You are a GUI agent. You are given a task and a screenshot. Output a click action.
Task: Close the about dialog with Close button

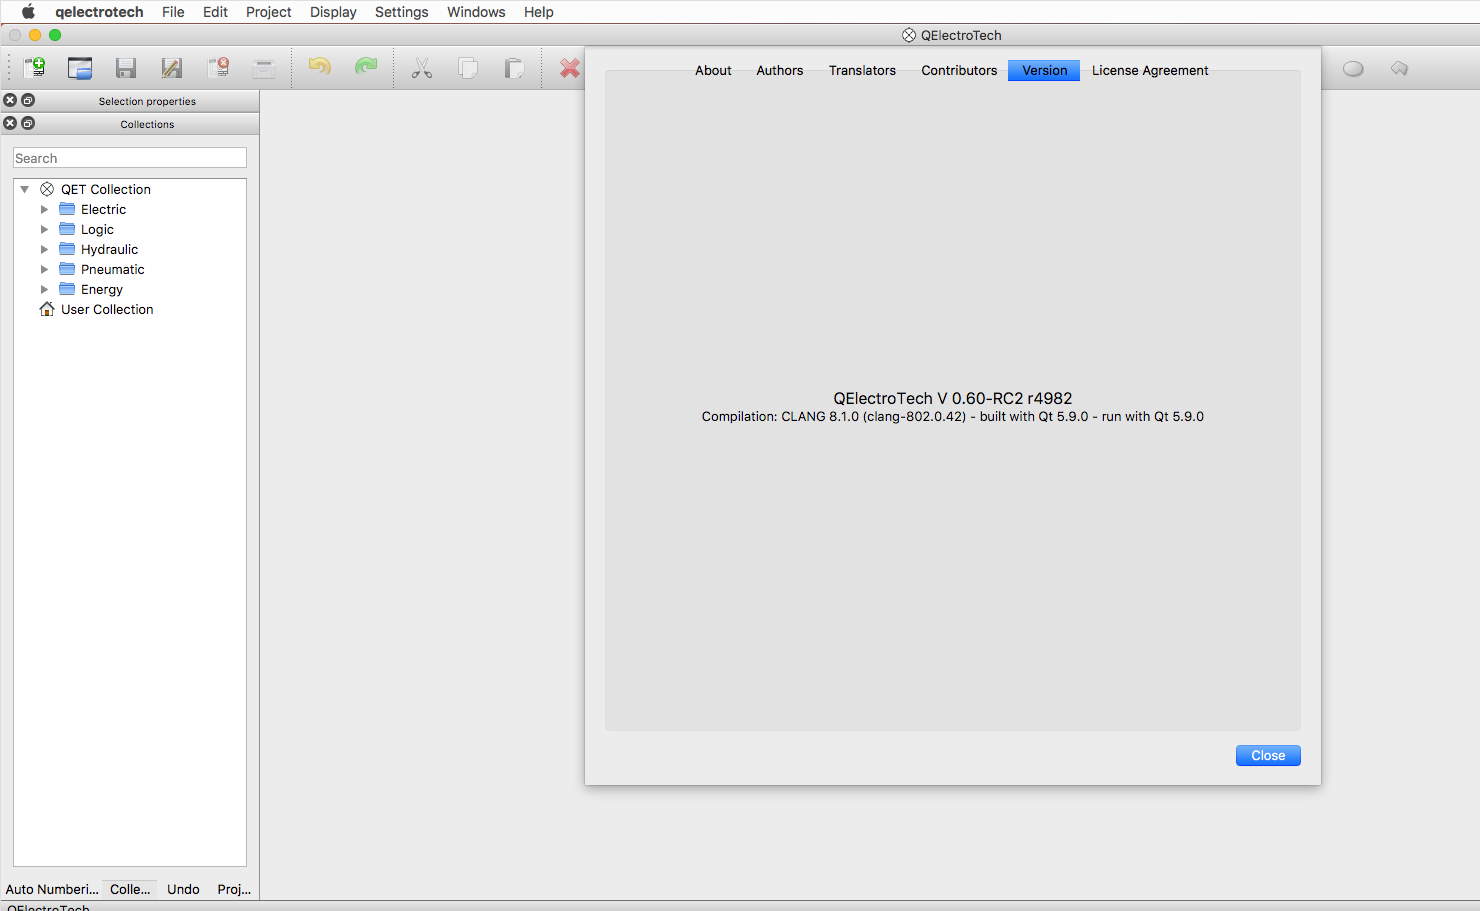pos(1268,755)
